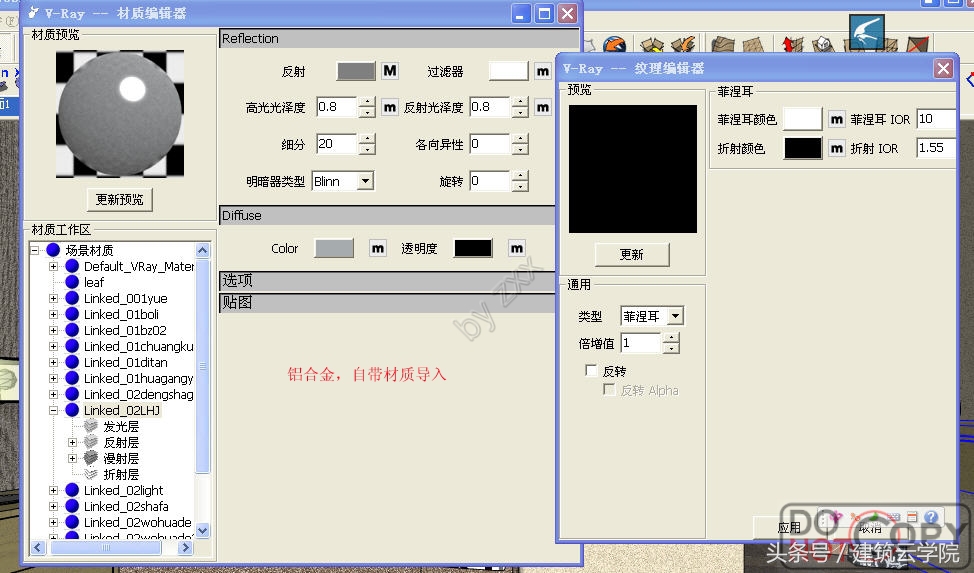Viewport: 974px width, 573px height.
Task: Select Linked_02wohuade material in tree
Action: pos(137,522)
